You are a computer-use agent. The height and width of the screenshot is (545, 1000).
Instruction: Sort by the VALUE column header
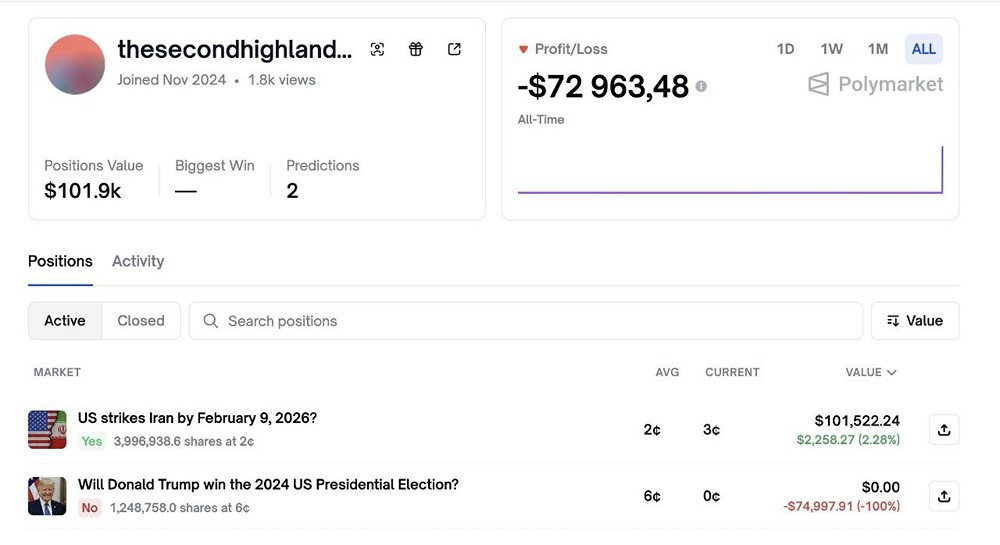[x=870, y=372]
